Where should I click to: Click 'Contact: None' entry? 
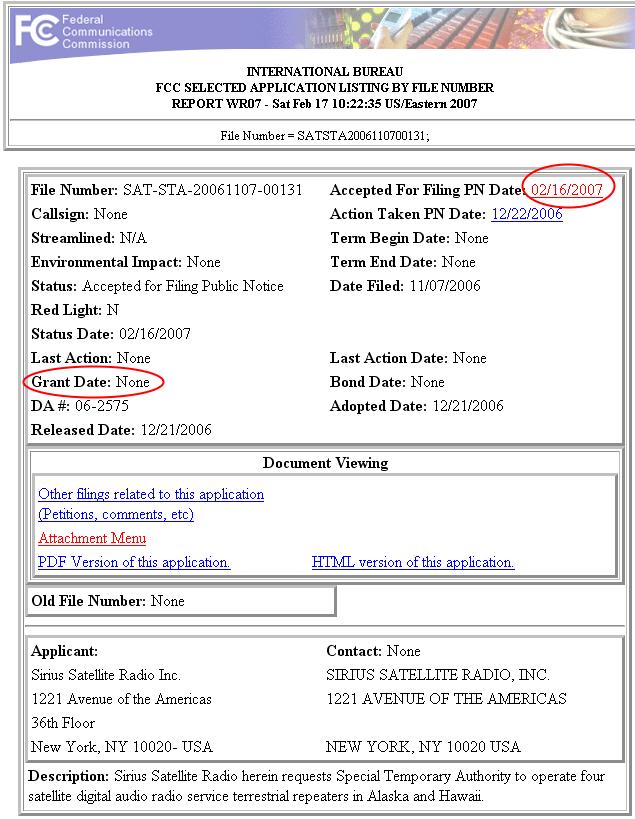tap(373, 651)
